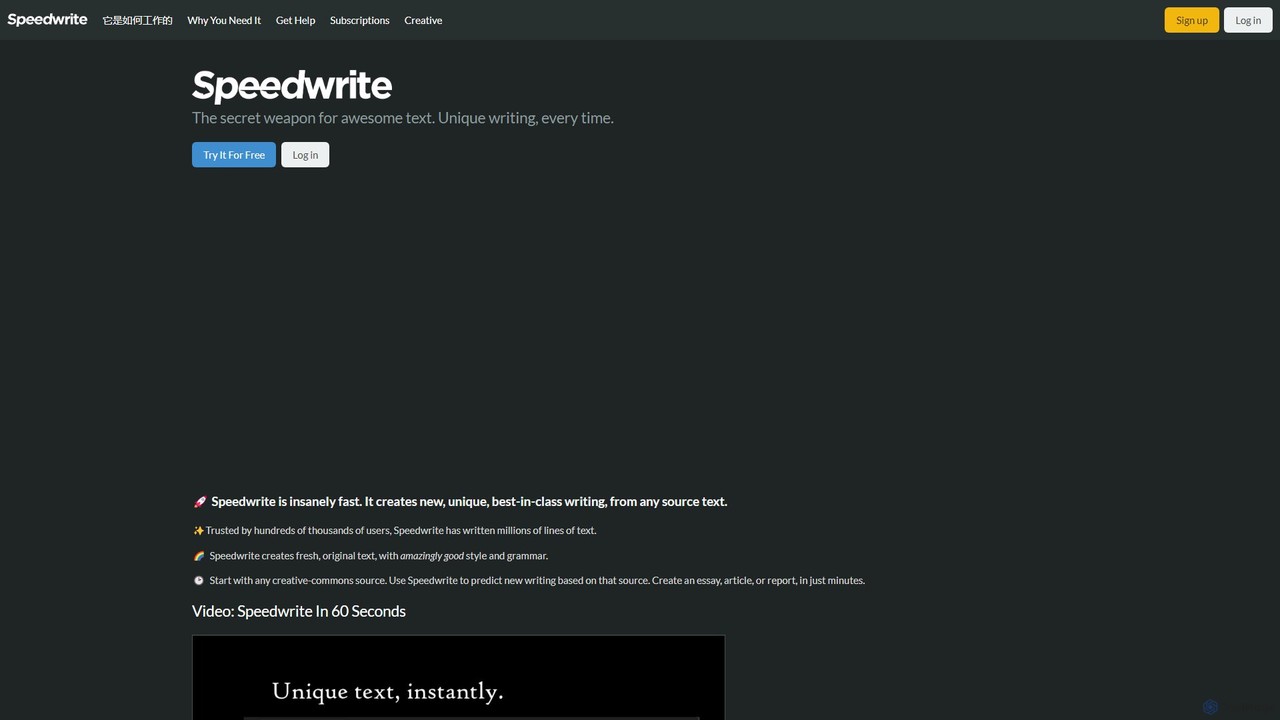Select the Creative nav item

click(423, 20)
